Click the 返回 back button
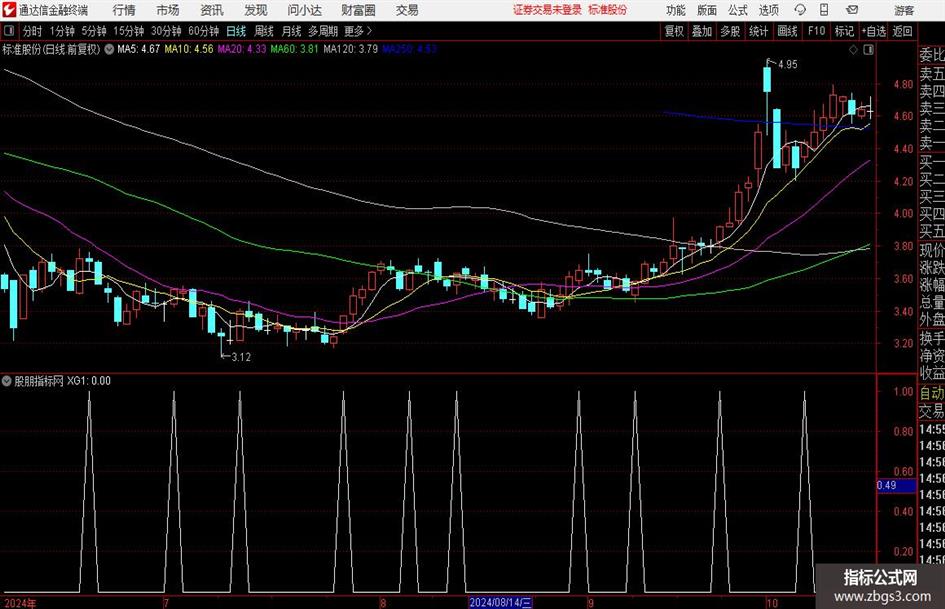 click(902, 31)
